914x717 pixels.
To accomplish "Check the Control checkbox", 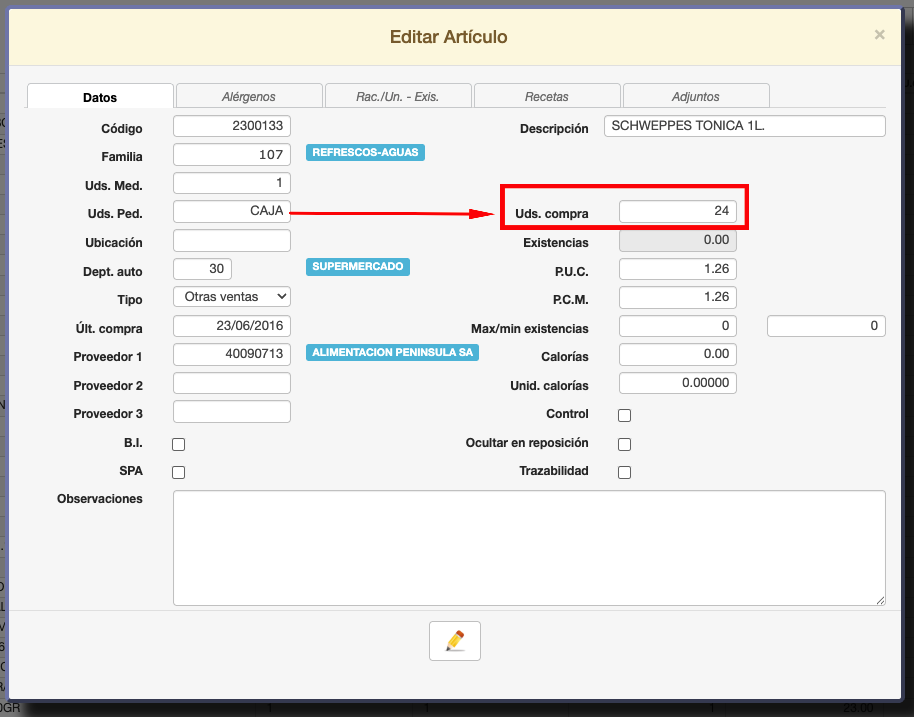I will (625, 415).
